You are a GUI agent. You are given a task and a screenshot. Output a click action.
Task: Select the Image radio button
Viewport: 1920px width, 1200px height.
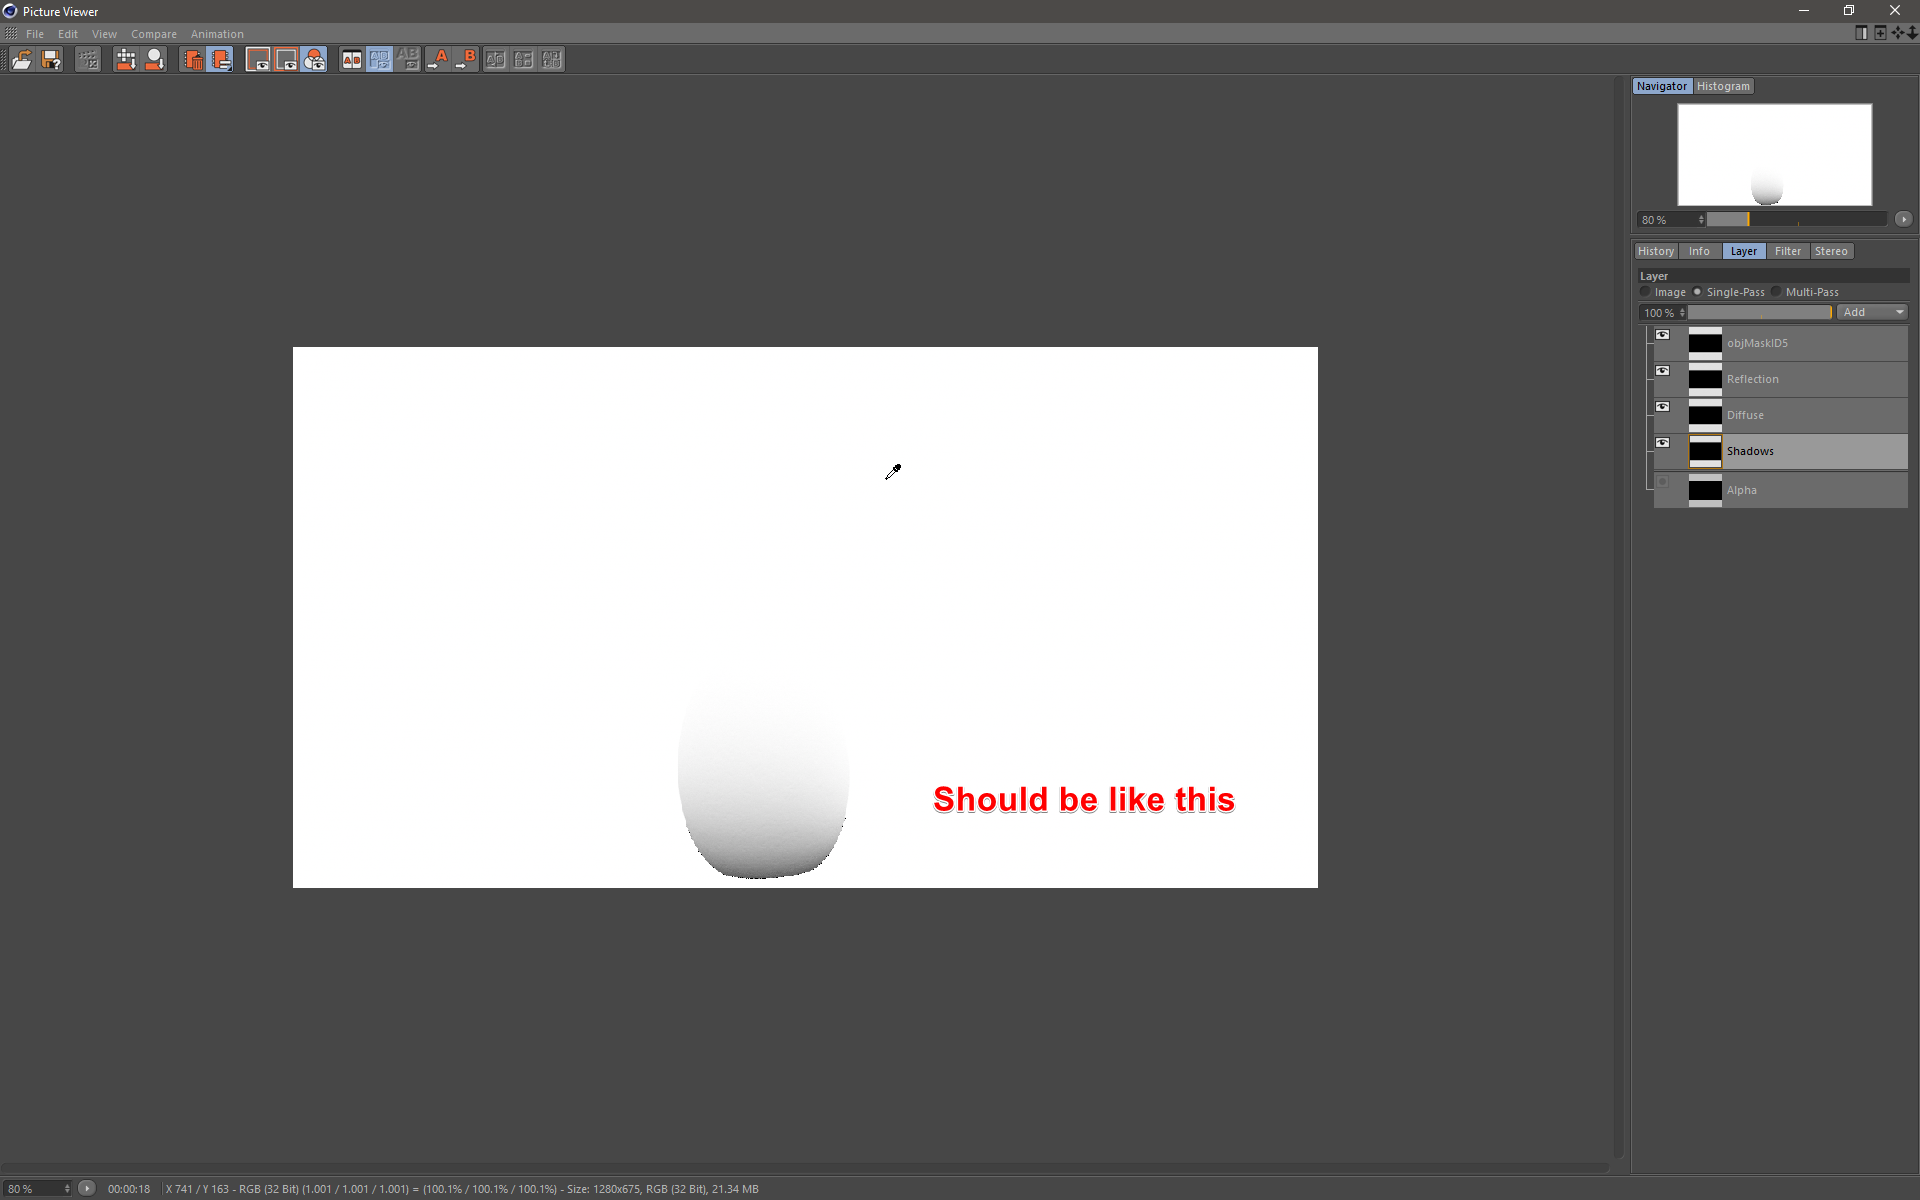coord(1645,292)
